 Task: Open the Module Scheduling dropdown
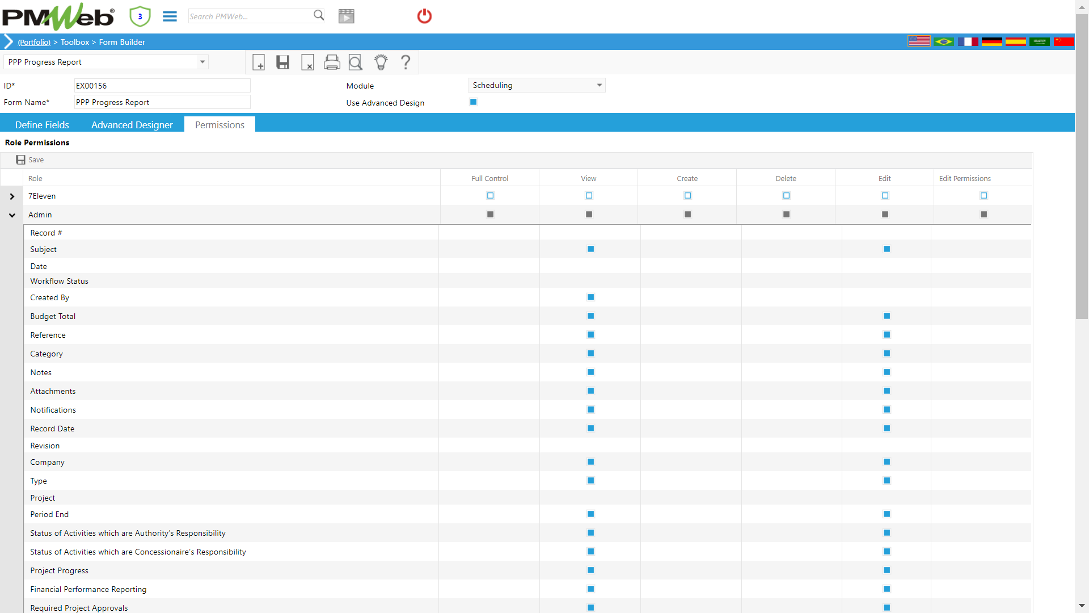pos(599,85)
